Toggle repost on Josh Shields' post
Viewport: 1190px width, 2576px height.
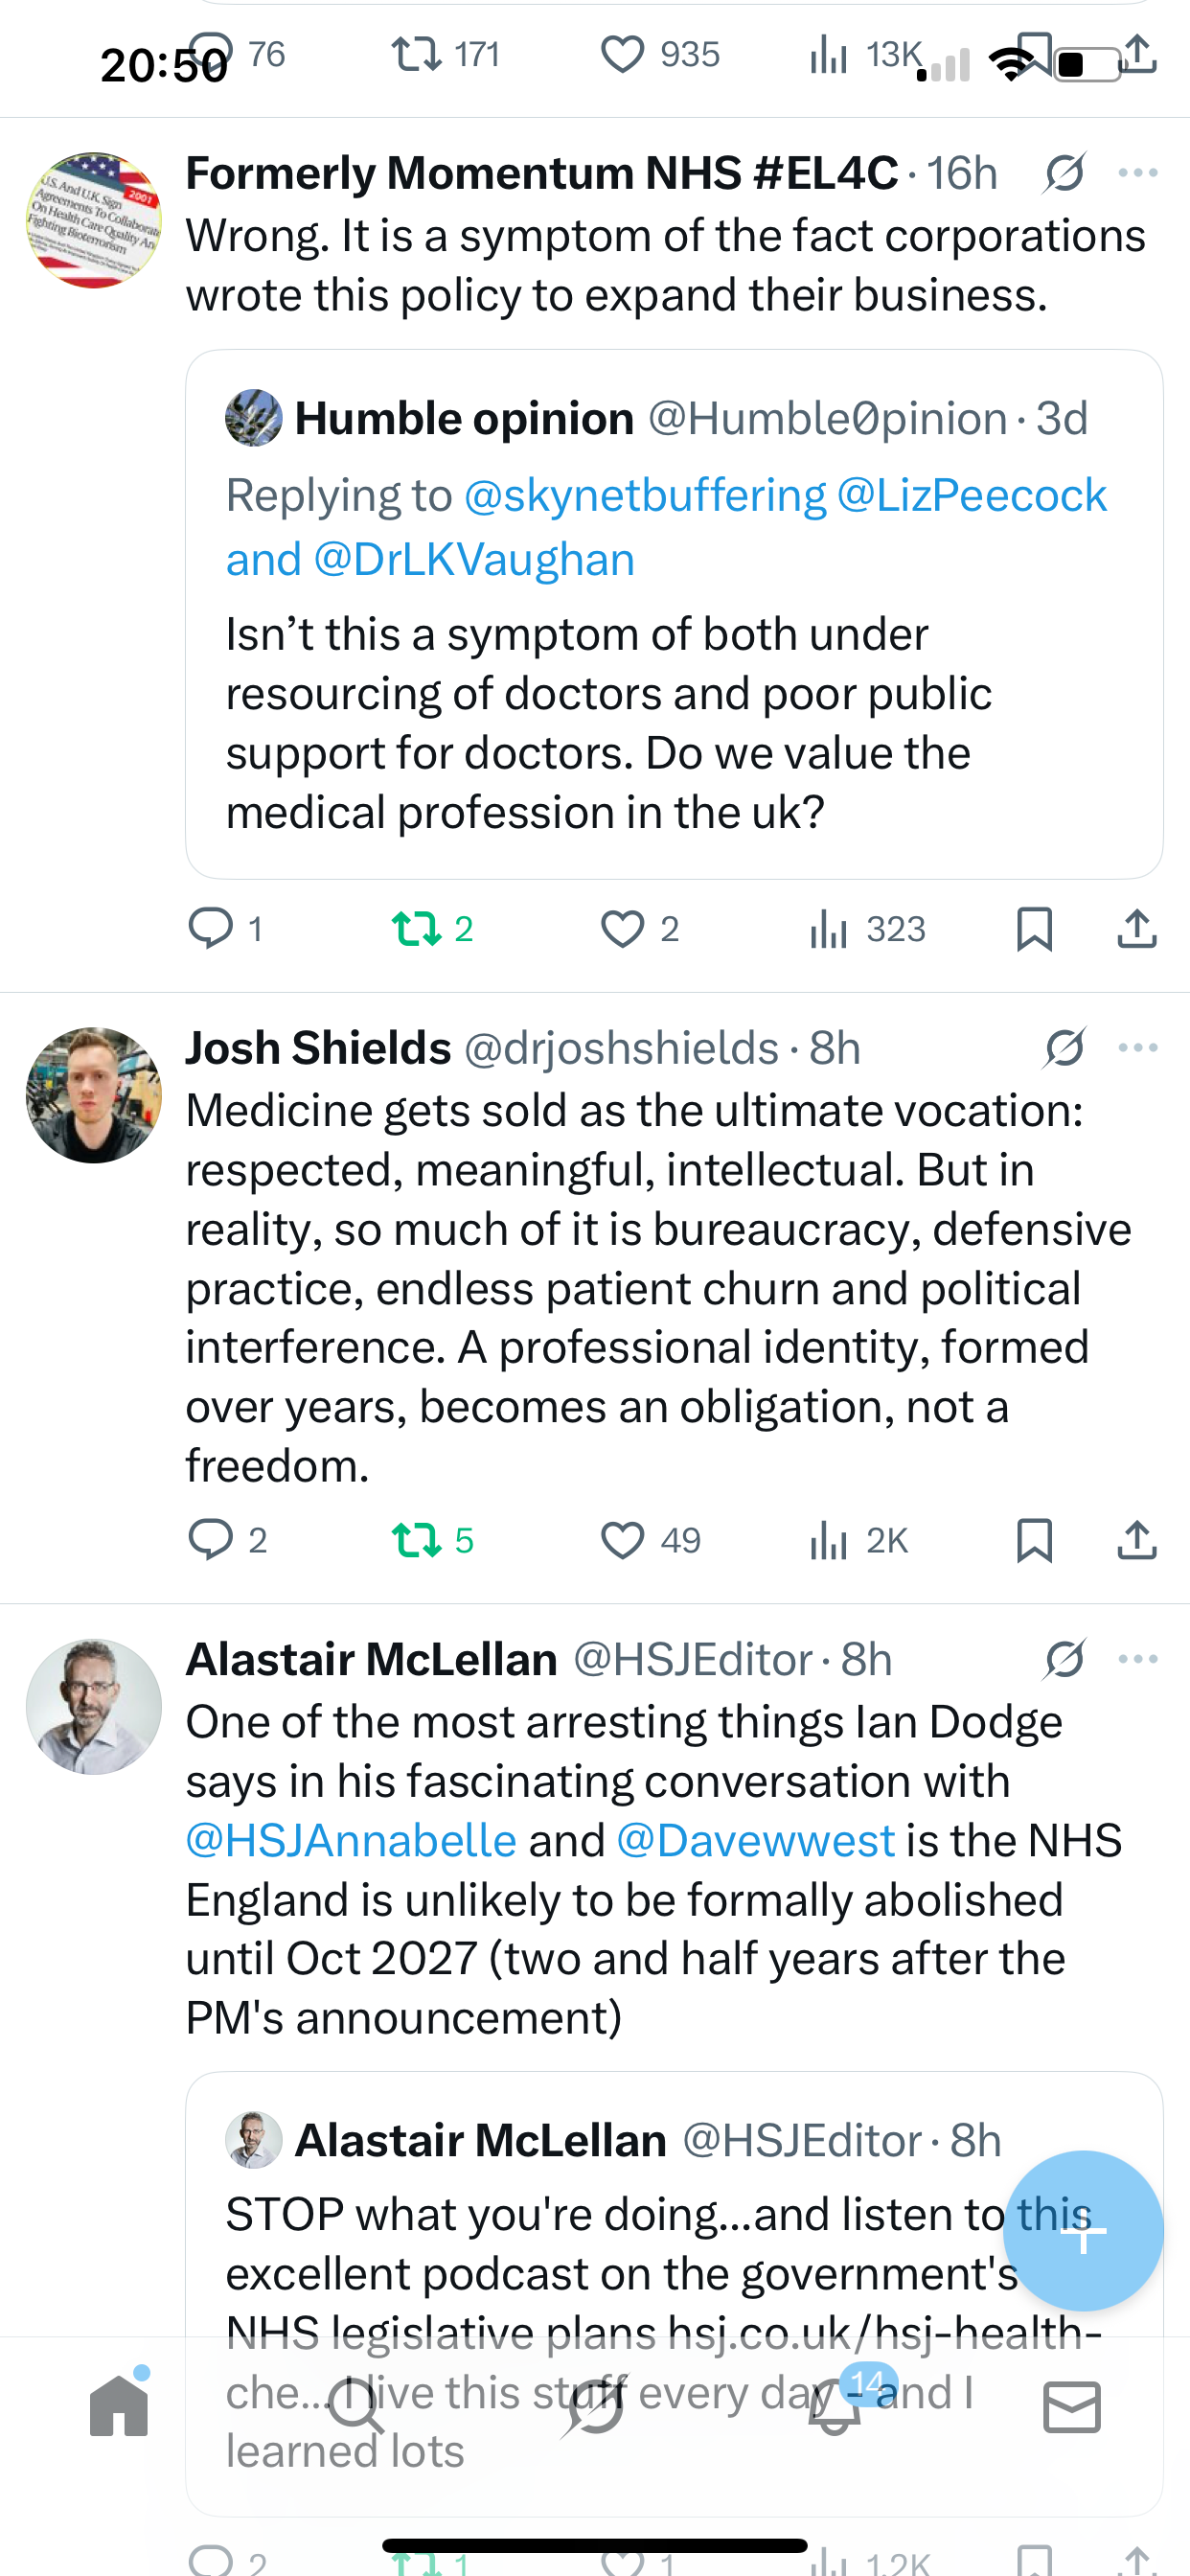pos(417,1540)
